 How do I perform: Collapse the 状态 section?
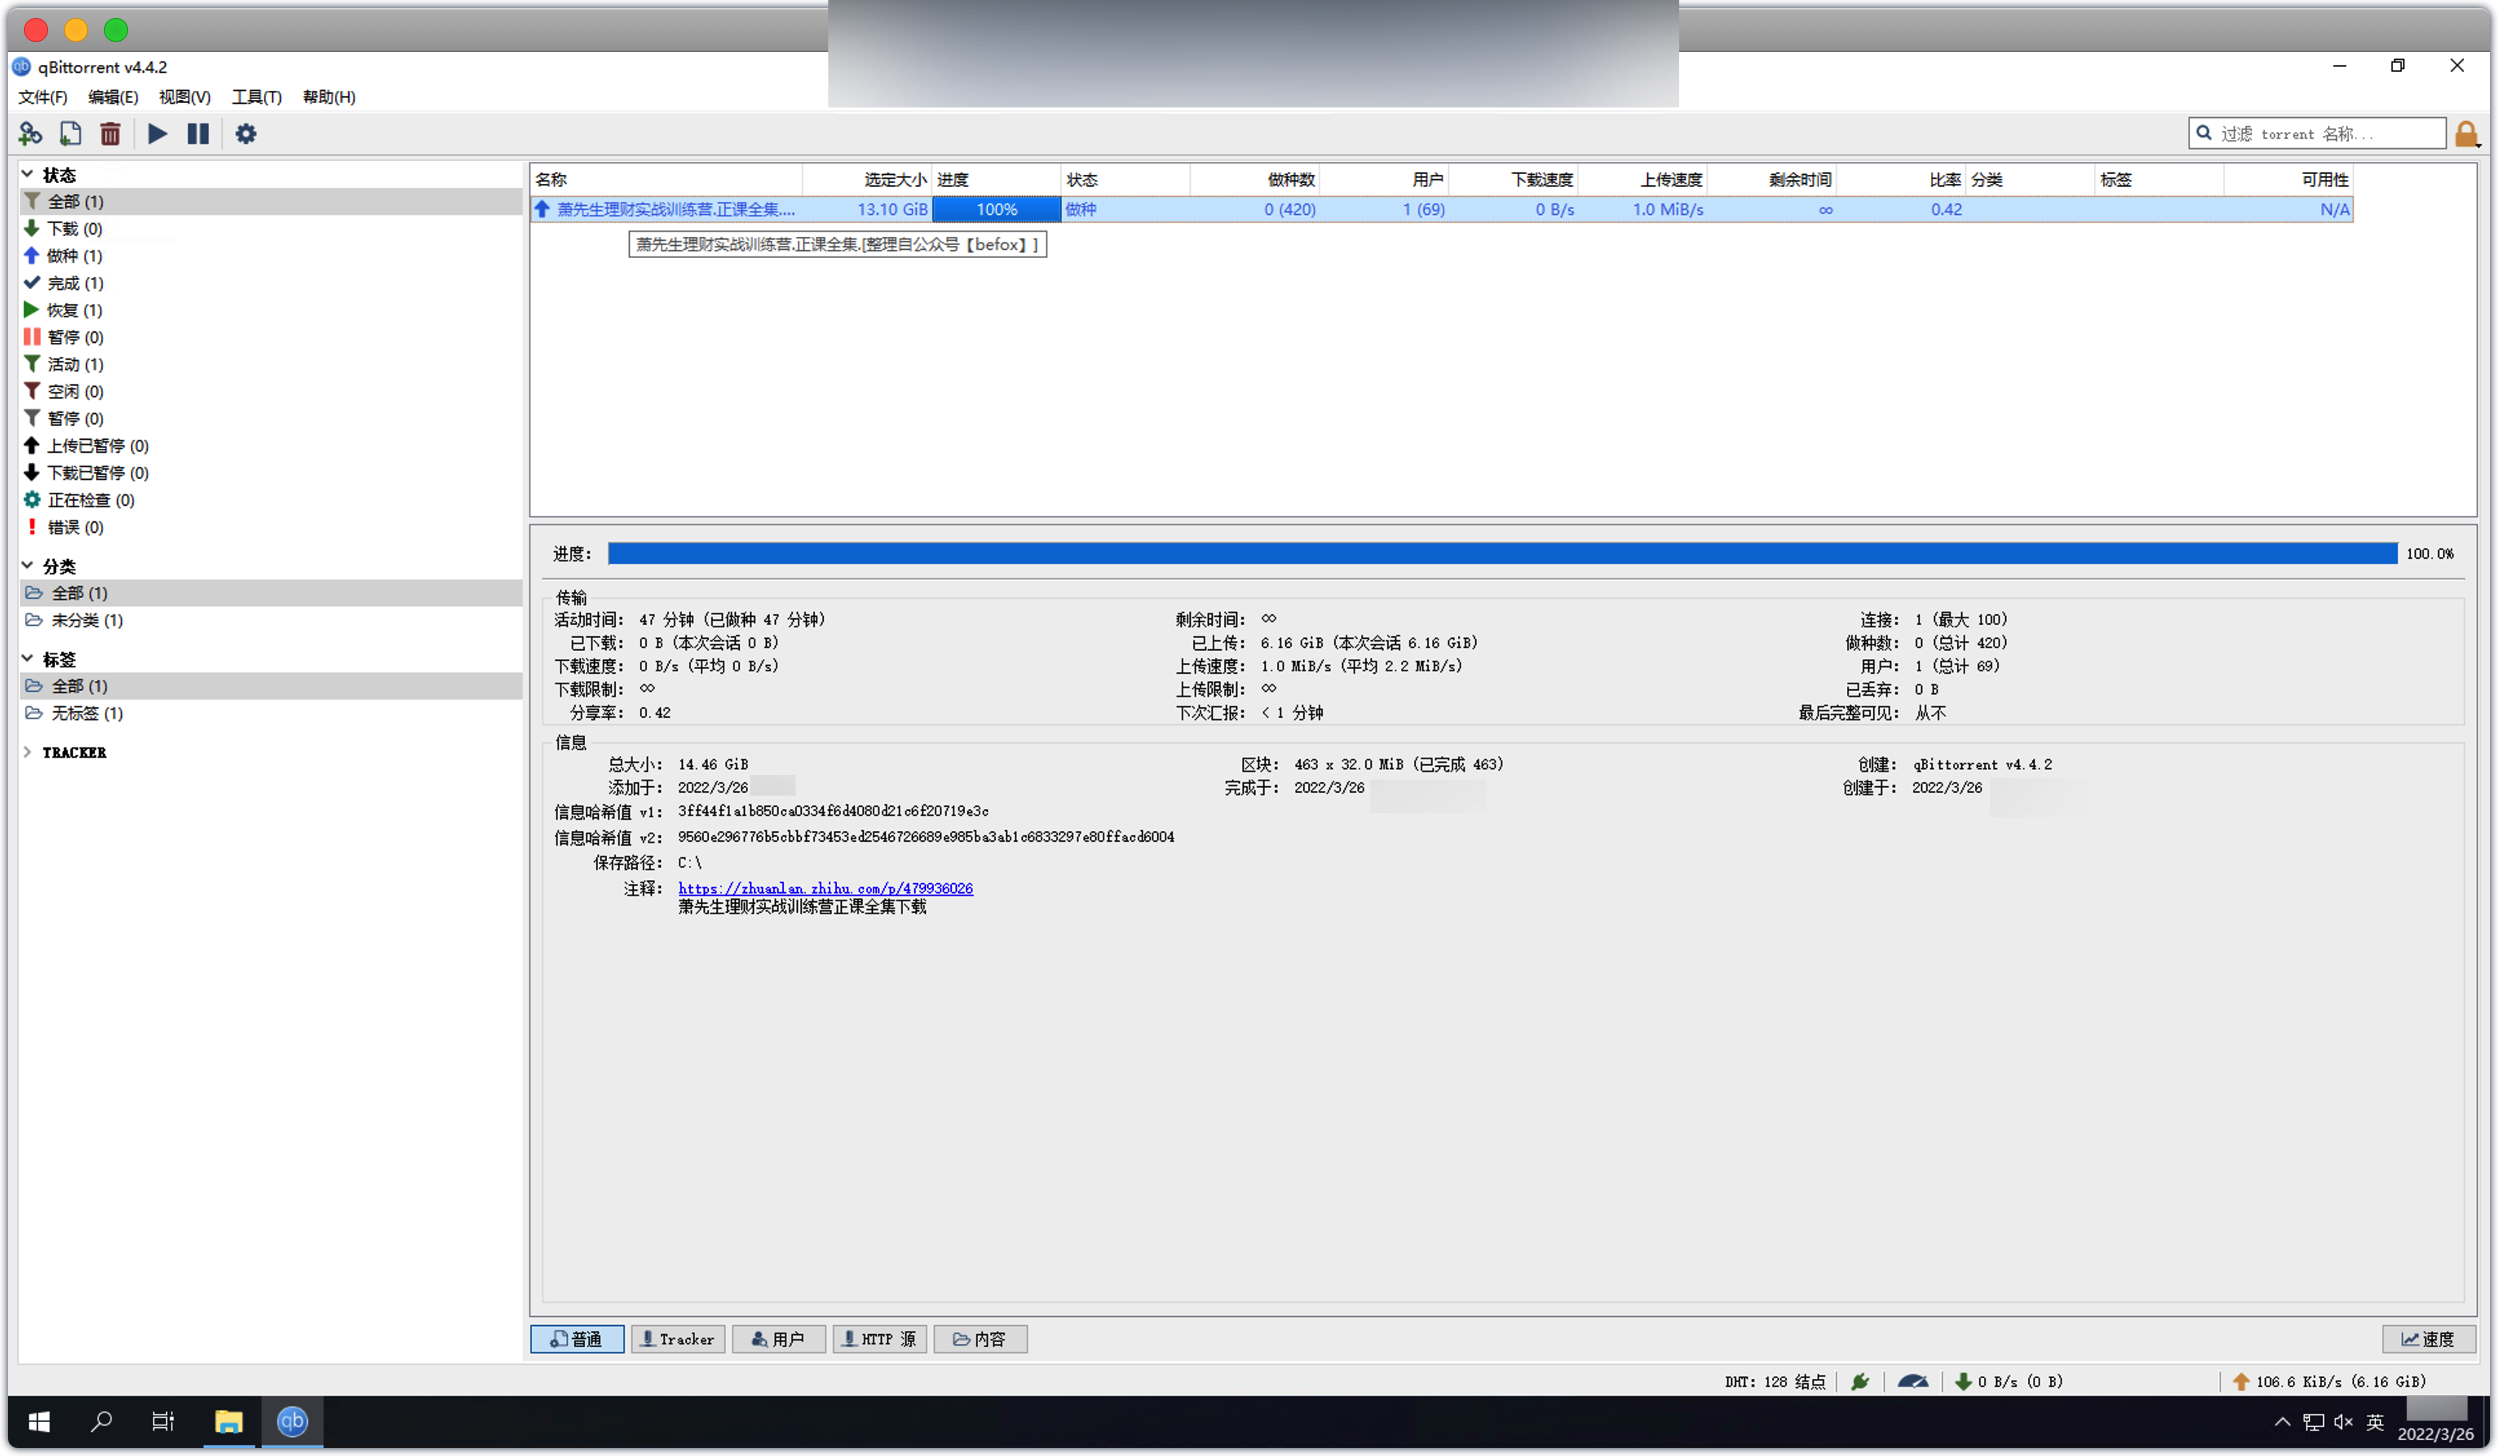pyautogui.click(x=28, y=174)
